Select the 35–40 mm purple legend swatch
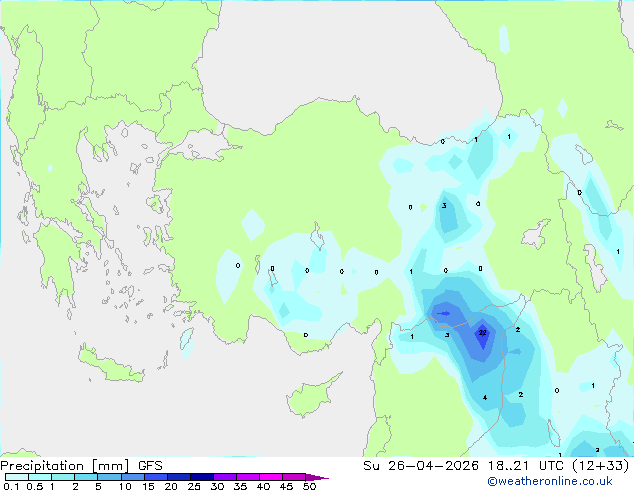 (248, 477)
